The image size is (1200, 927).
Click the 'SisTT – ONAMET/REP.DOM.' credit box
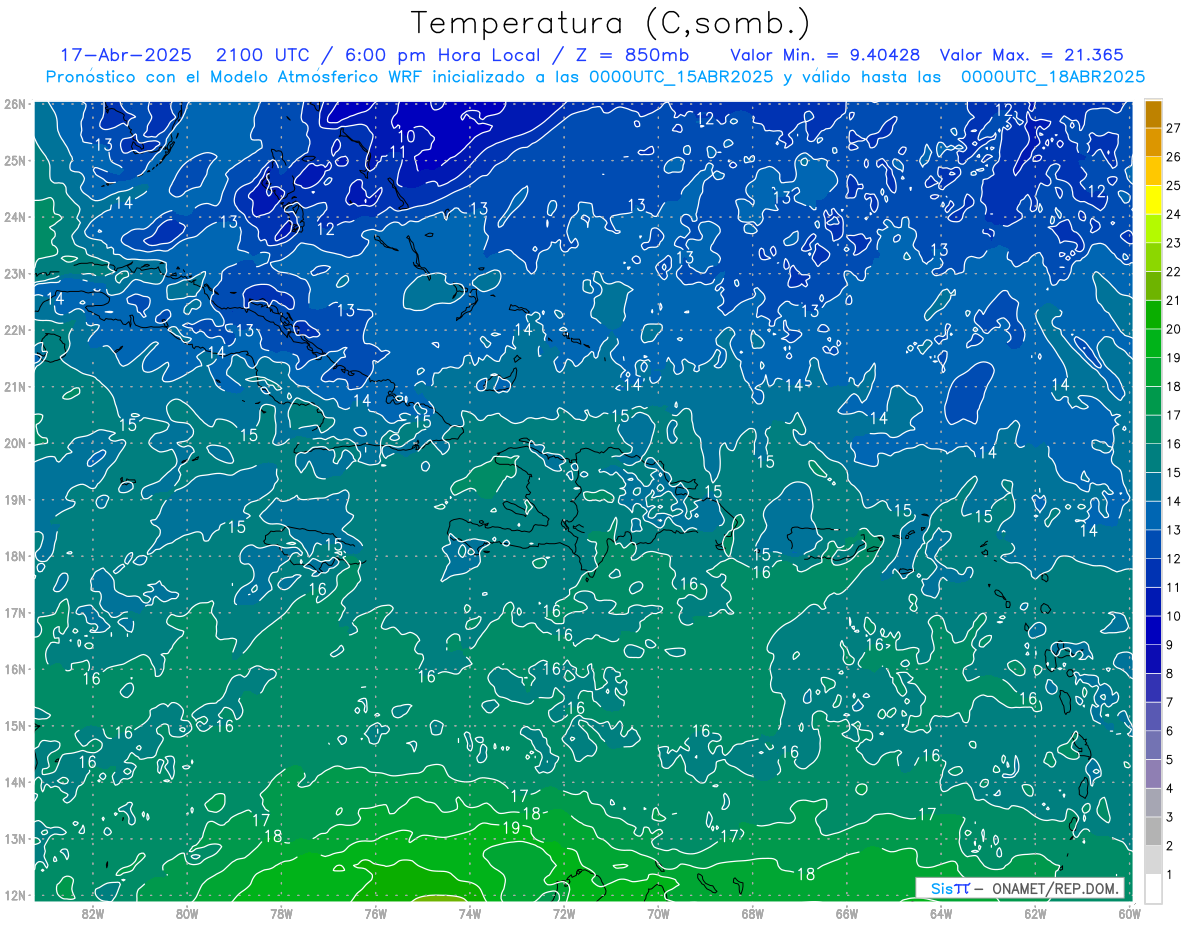[1022, 888]
